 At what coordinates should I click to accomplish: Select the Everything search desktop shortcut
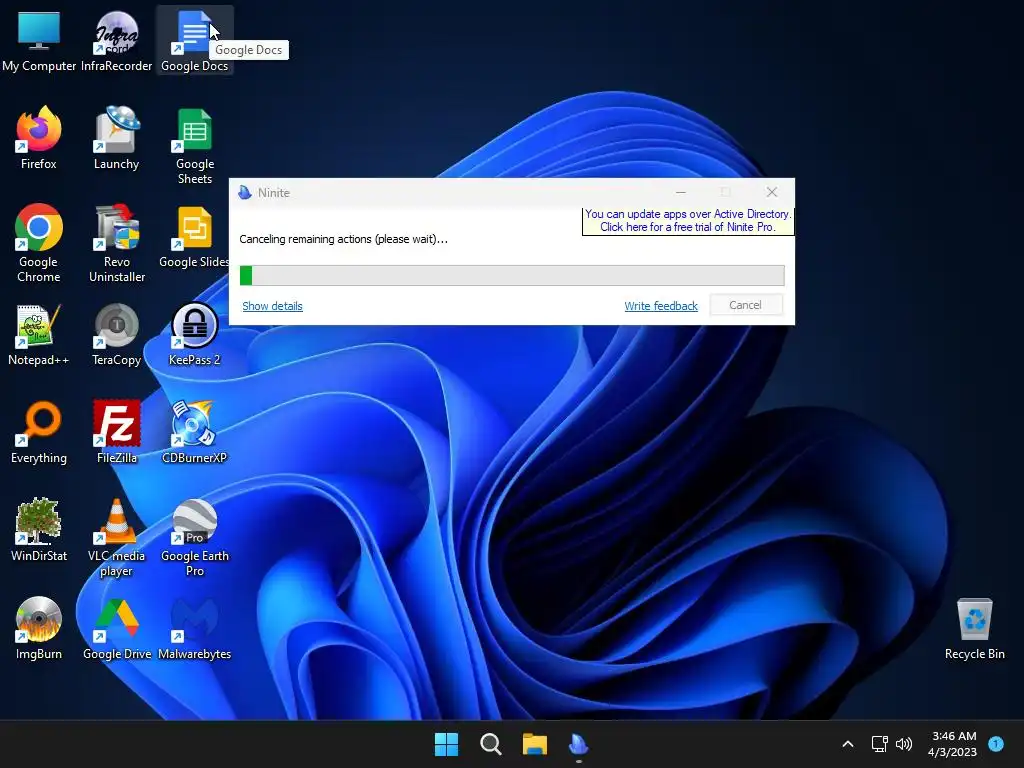tap(39, 432)
